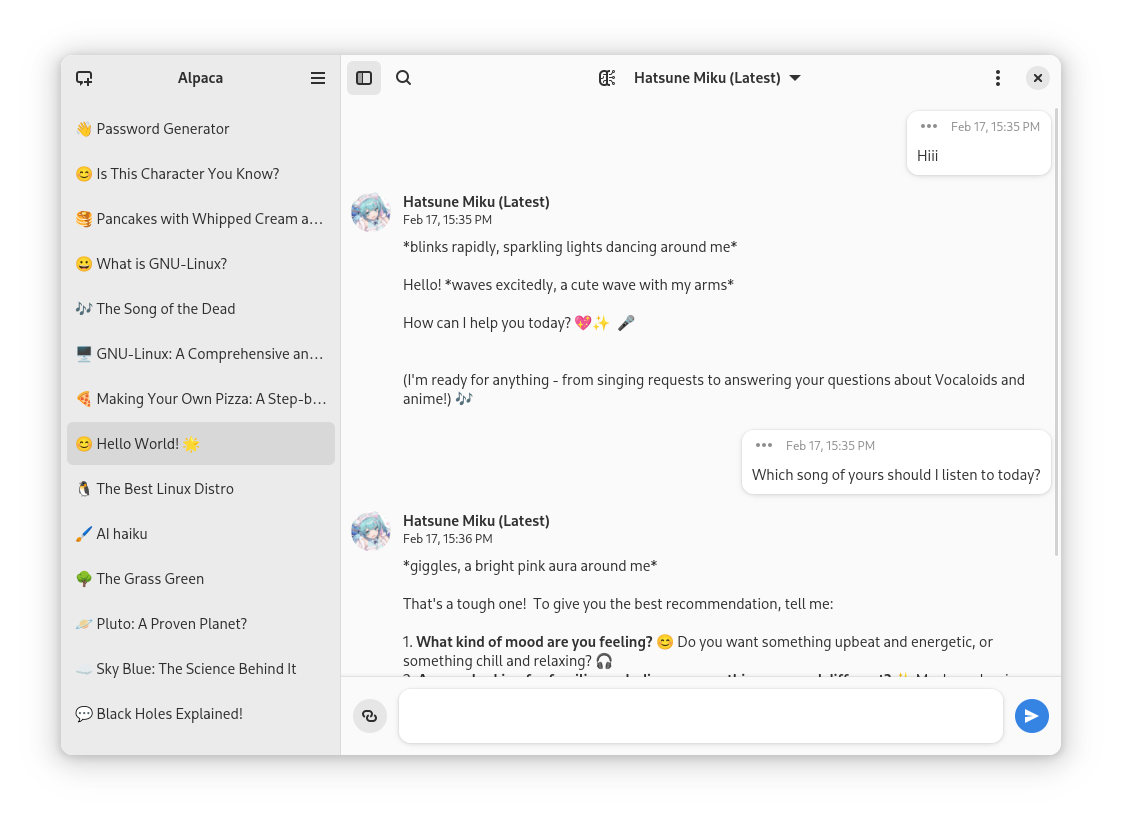Screen dimensions: 1122x822
Task: Click the Alpaca title in the sidebar header
Action: pos(200,78)
